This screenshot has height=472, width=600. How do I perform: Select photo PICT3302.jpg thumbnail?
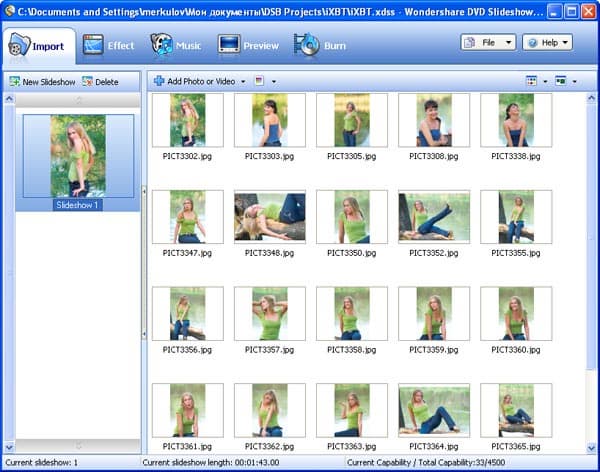coord(188,120)
